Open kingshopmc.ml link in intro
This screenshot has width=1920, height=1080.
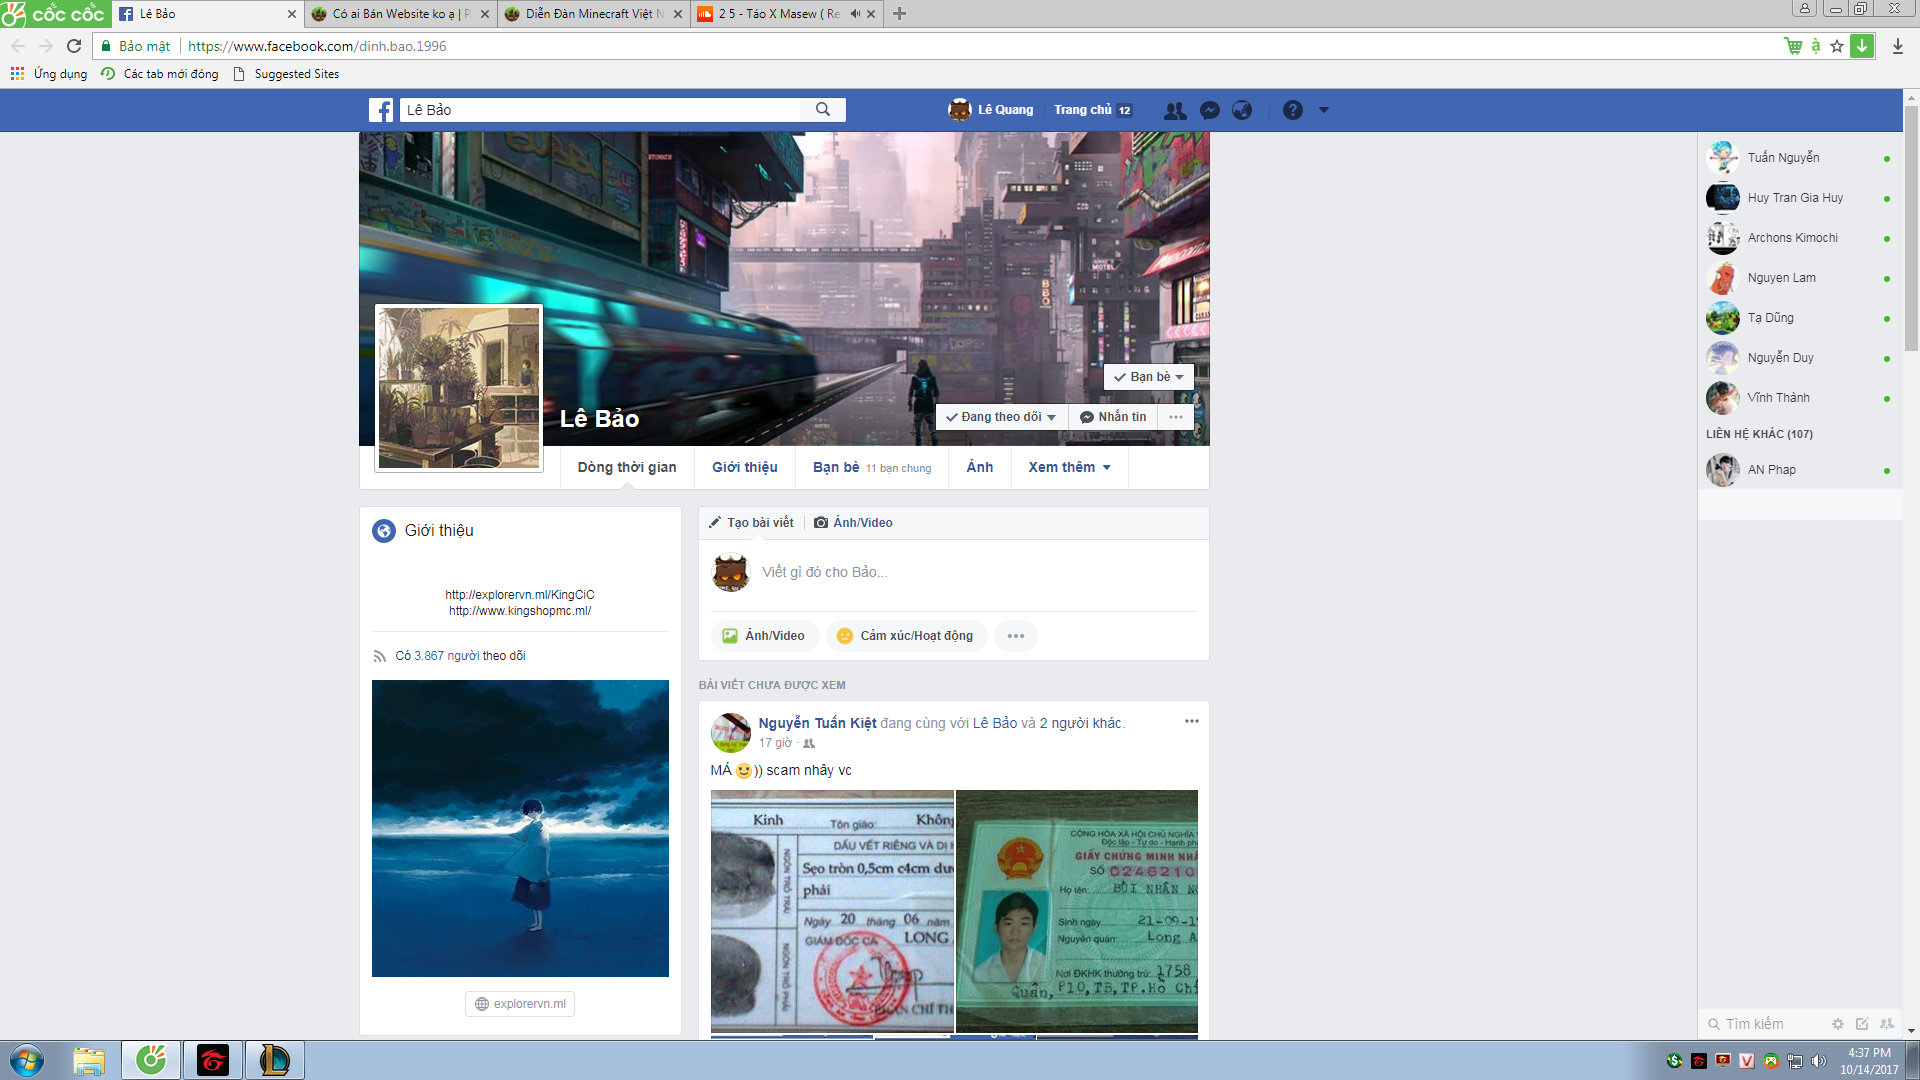point(519,611)
